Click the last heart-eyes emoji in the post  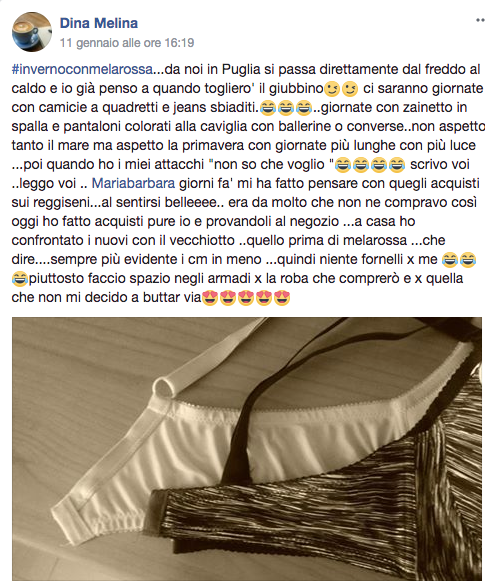pos(282,298)
